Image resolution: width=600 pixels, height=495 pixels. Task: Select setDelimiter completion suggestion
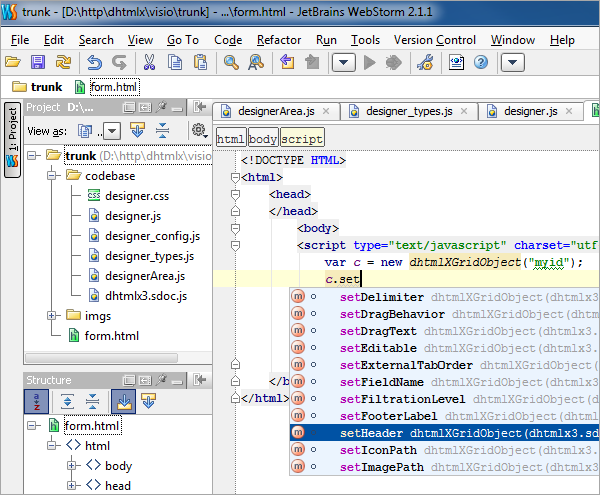(x=445, y=297)
